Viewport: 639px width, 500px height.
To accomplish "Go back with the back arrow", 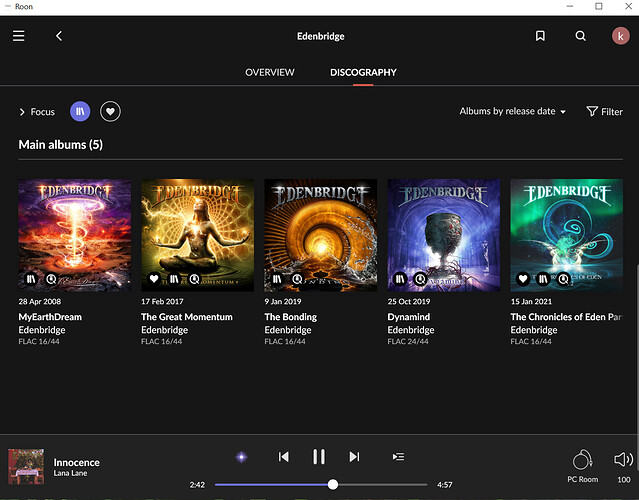I will (59, 36).
